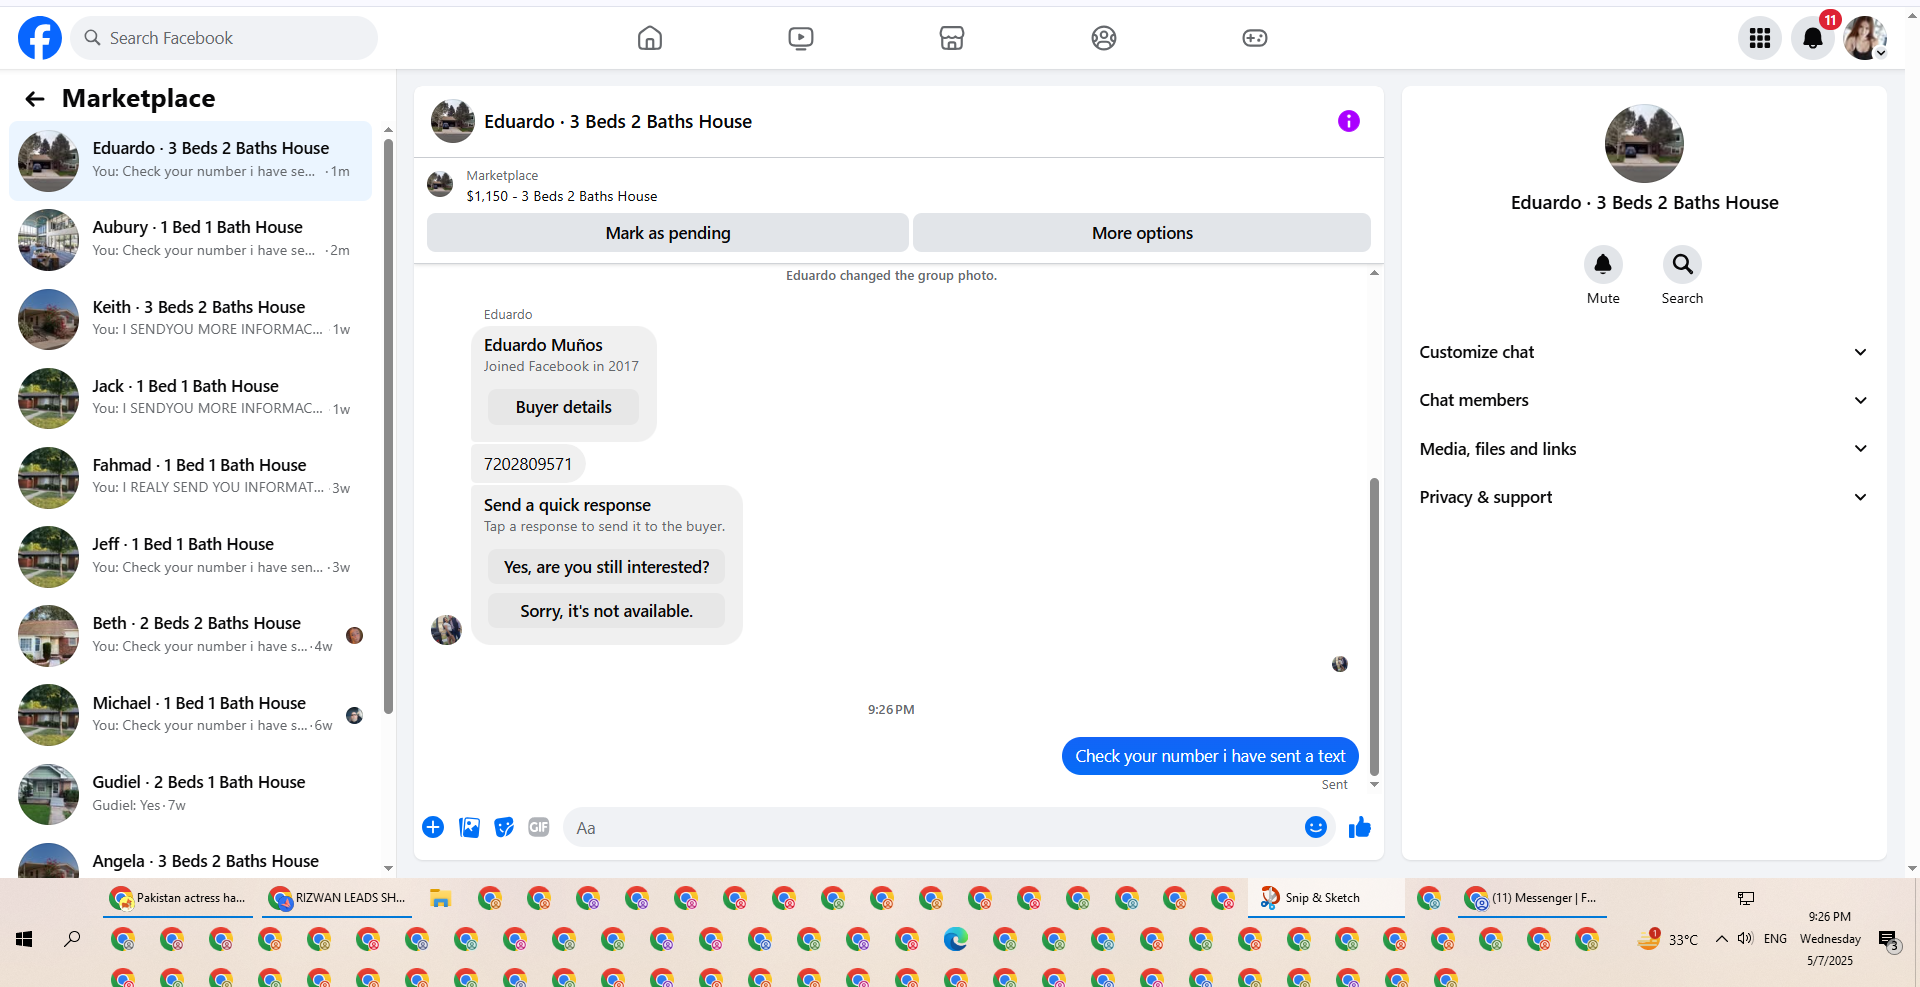Open the 33°C weather widget
The width and height of the screenshot is (1920, 987).
tap(1667, 939)
